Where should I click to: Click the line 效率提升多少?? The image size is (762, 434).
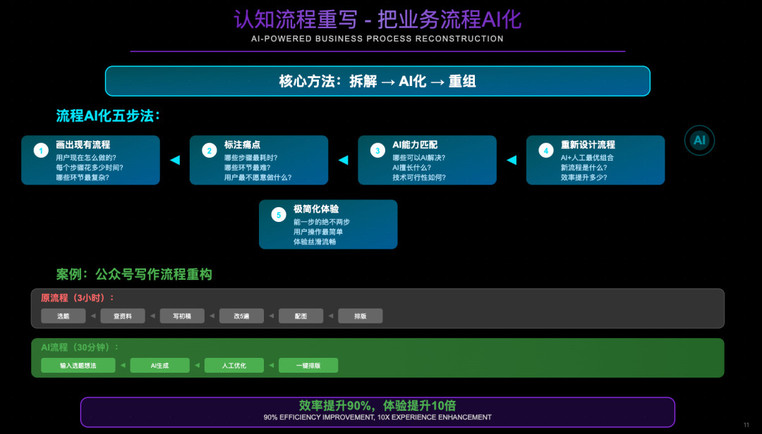pyautogui.click(x=584, y=177)
